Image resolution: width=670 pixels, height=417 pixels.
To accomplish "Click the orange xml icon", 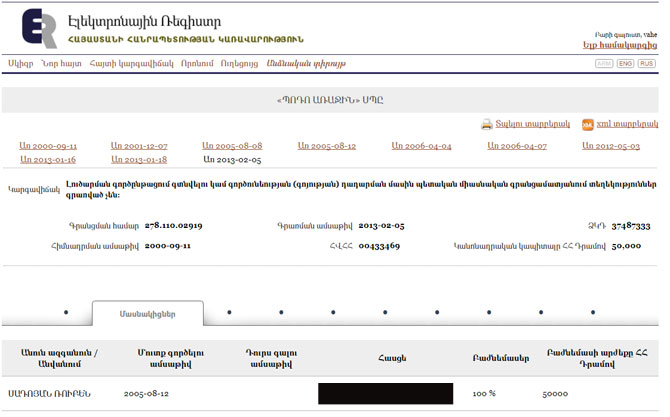I will click(588, 124).
